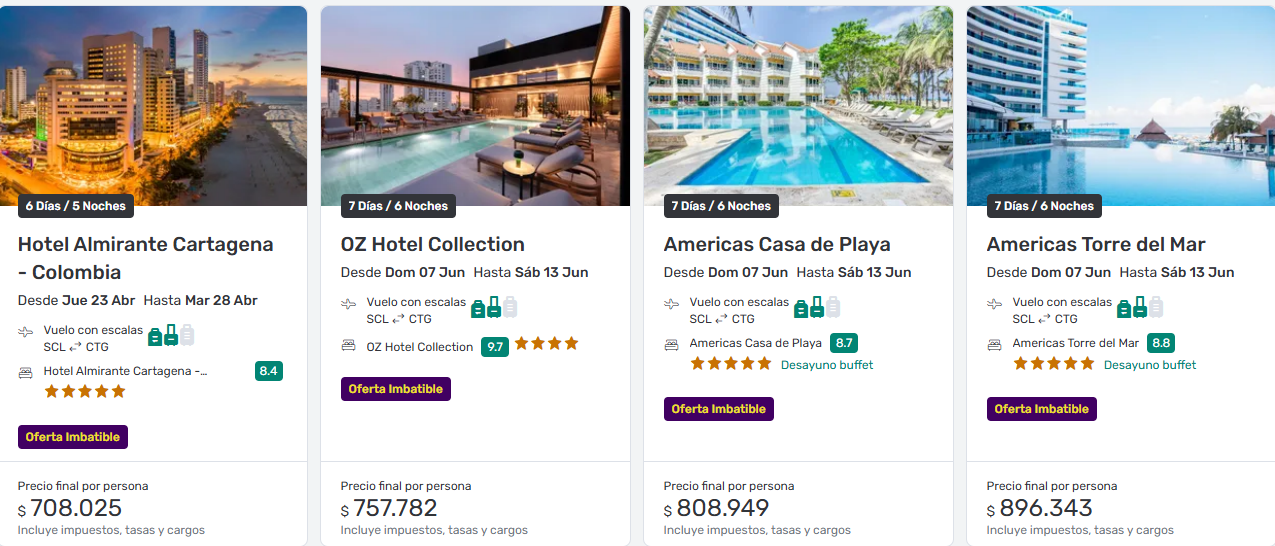Click the OZ Hotel Collection title

[x=432, y=244]
